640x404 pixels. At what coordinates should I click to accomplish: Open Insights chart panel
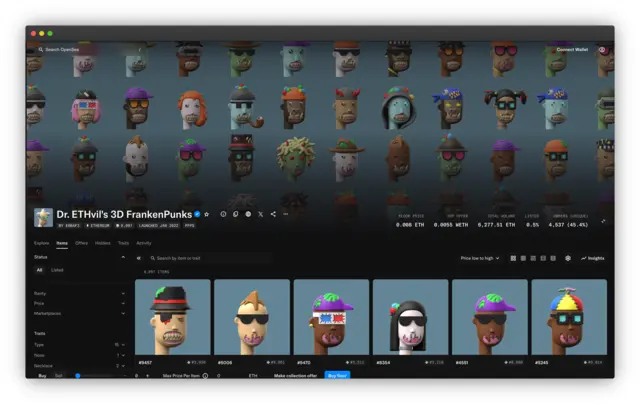pos(593,258)
